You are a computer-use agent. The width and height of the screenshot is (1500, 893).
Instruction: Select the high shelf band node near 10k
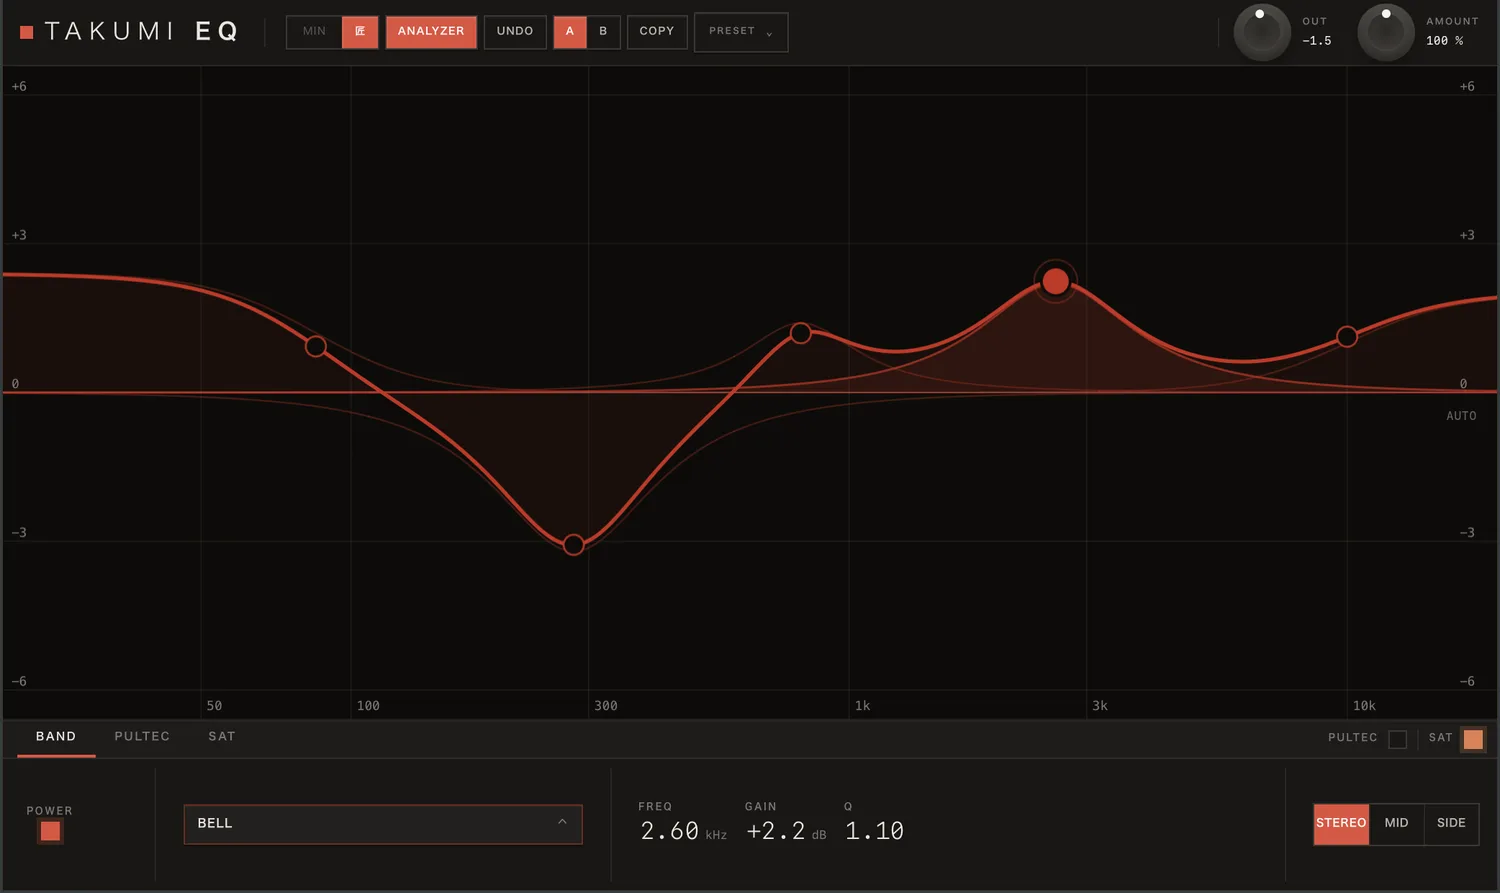click(1347, 337)
